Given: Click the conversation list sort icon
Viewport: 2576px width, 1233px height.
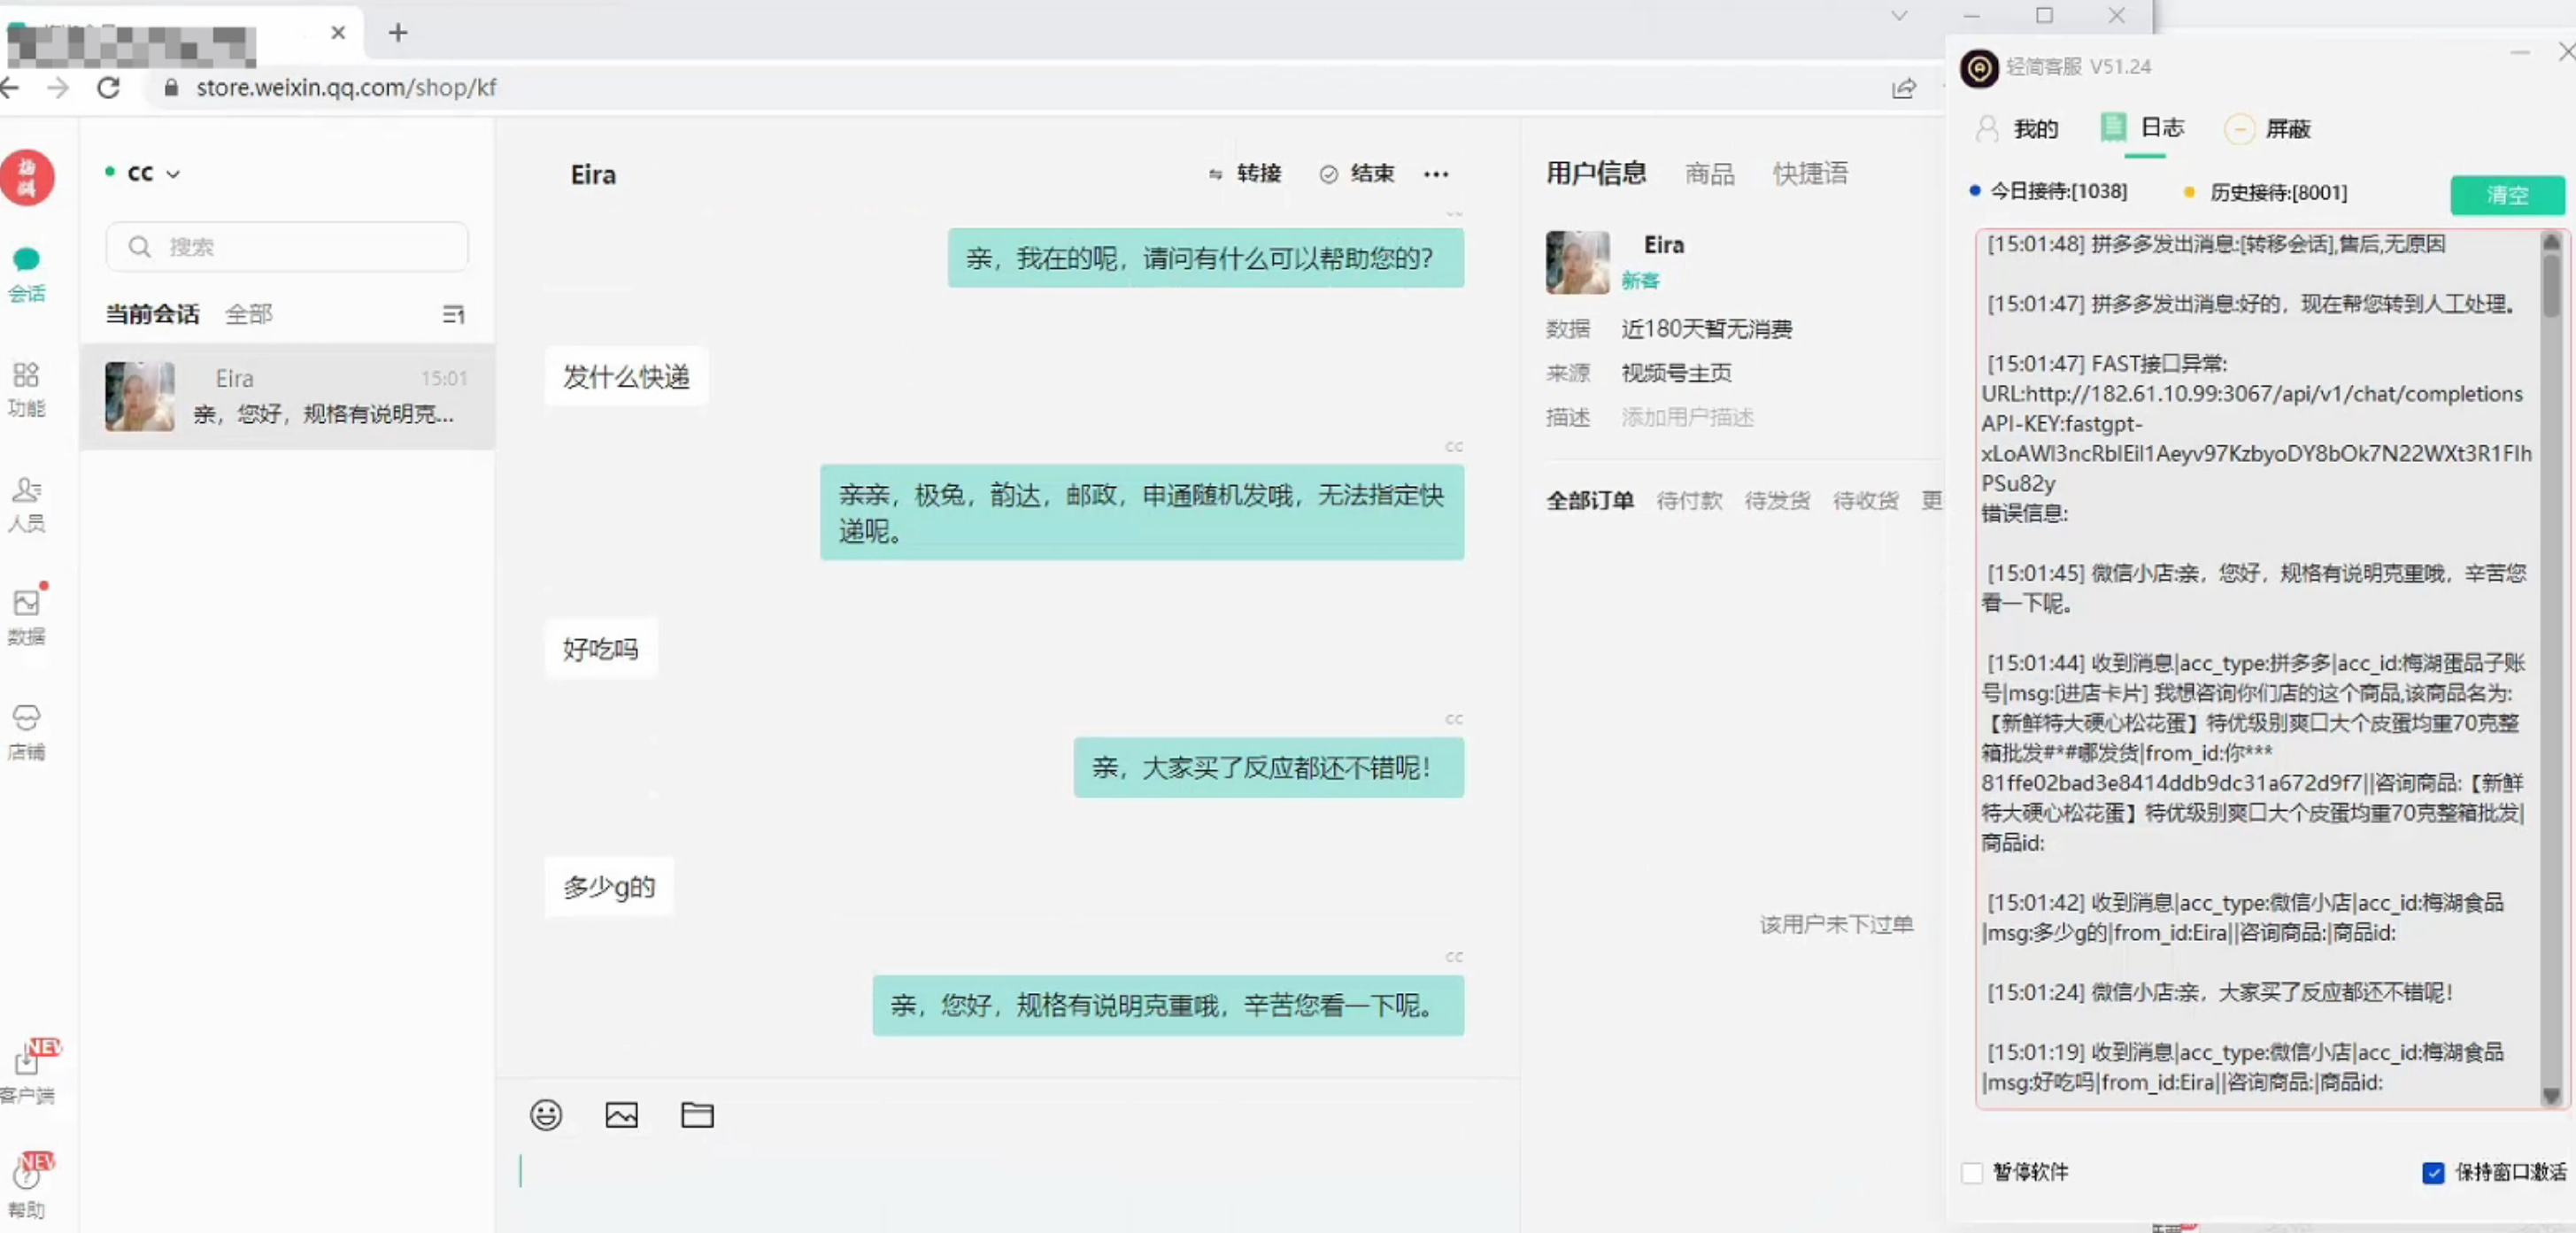Looking at the screenshot, I should (x=453, y=315).
